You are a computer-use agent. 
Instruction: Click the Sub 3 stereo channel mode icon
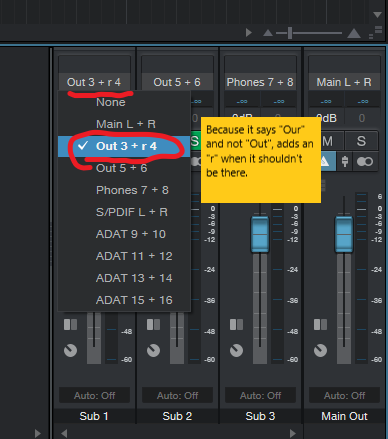point(236,324)
